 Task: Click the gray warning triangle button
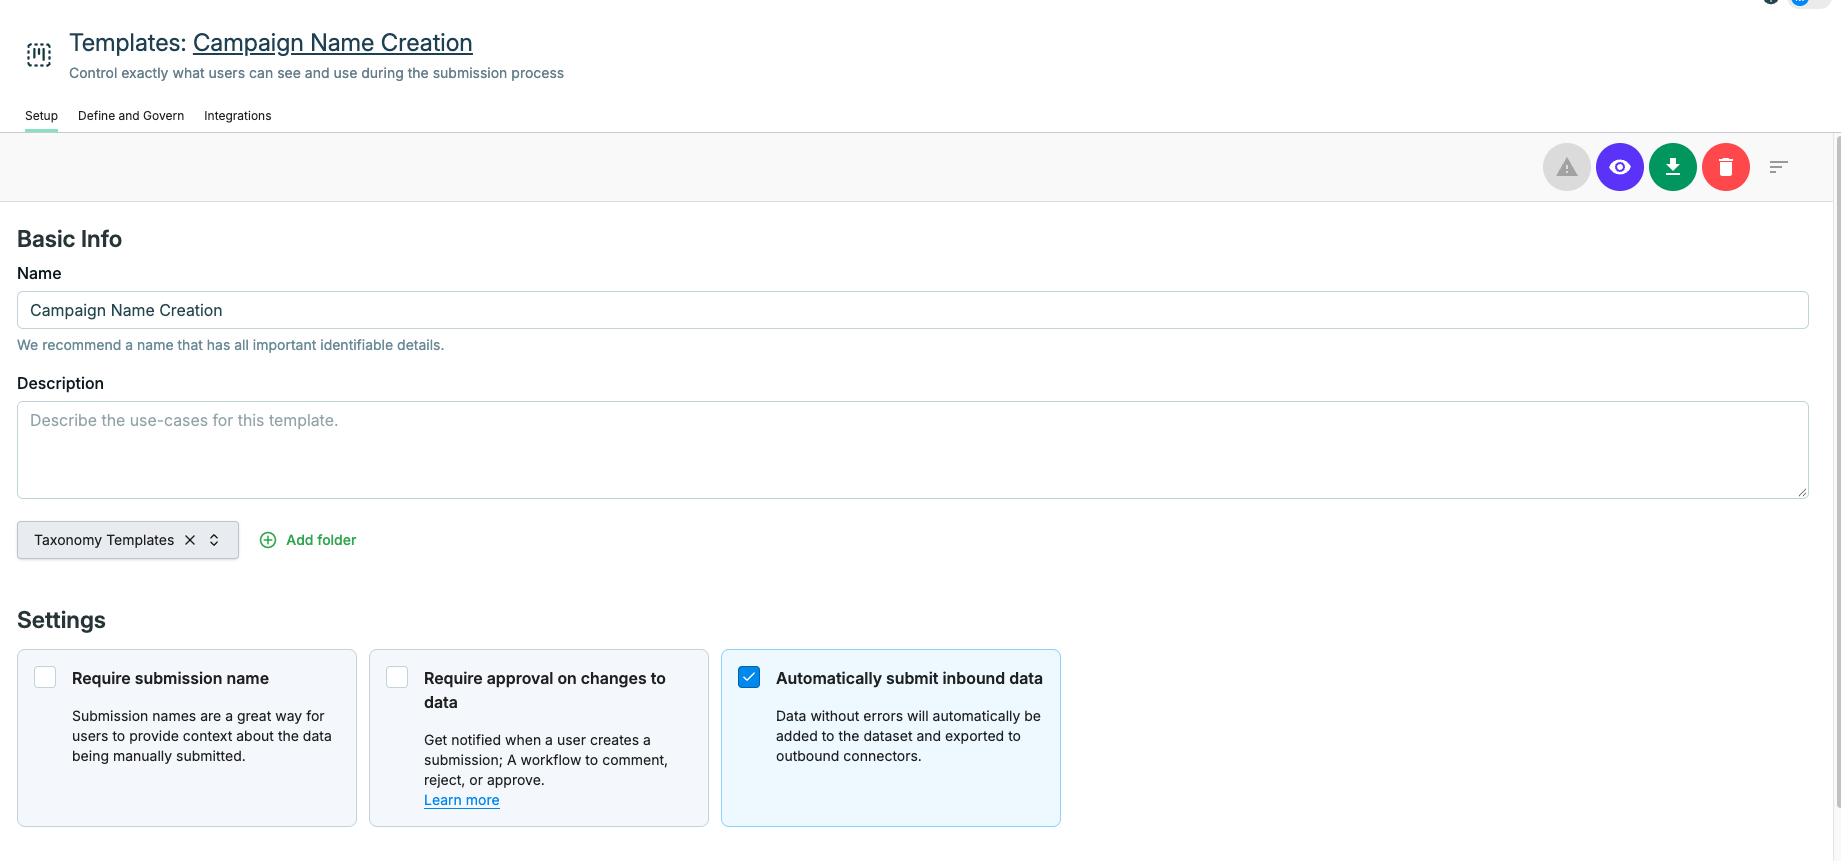point(1567,167)
